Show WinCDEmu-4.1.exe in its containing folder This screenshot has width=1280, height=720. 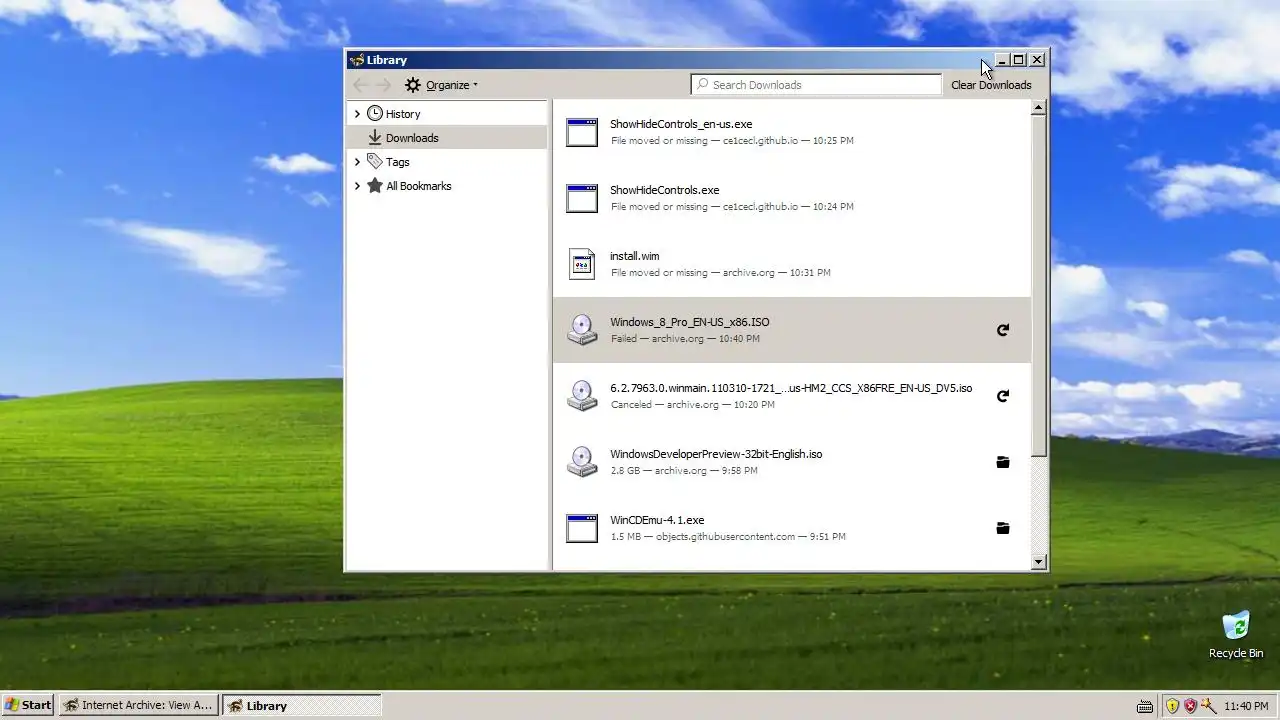pos(1003,528)
